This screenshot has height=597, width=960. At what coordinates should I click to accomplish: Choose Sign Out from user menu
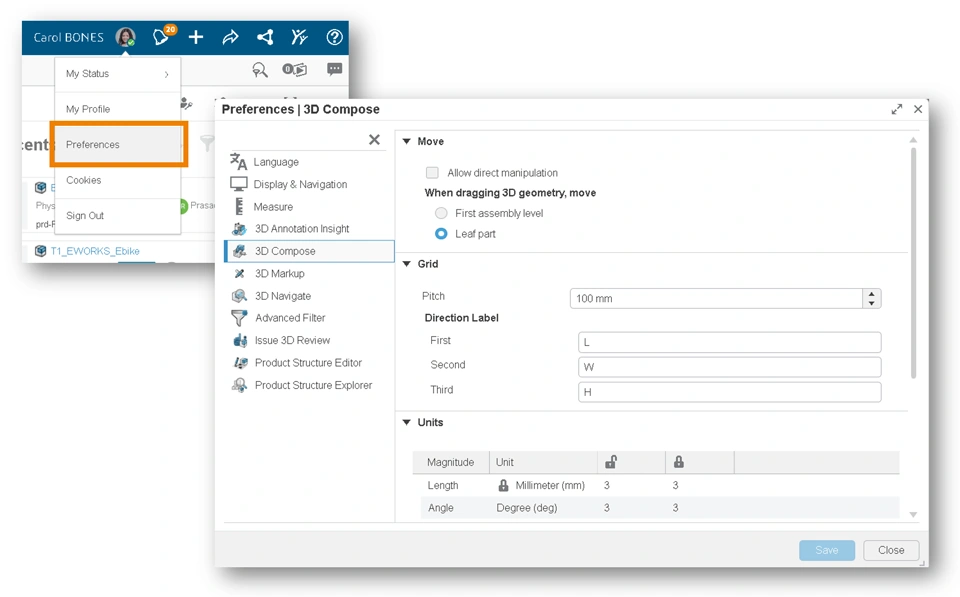[118, 216]
